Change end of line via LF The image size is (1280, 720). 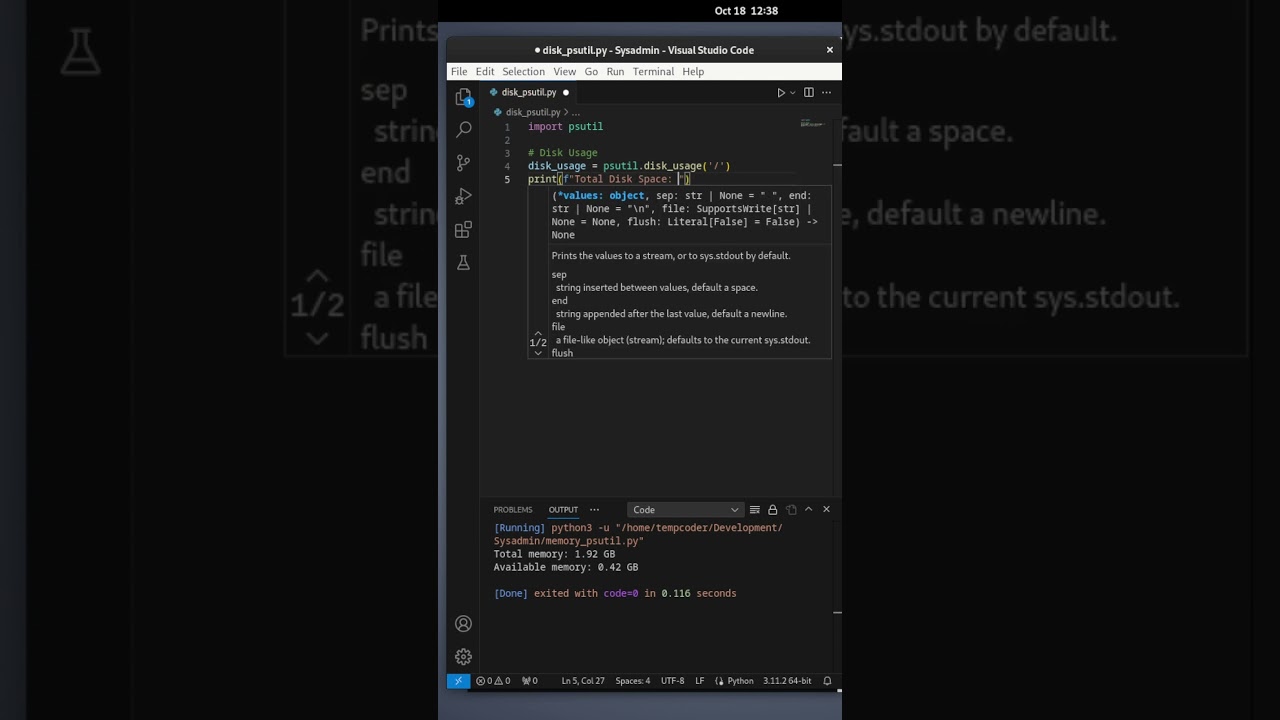[700, 681]
